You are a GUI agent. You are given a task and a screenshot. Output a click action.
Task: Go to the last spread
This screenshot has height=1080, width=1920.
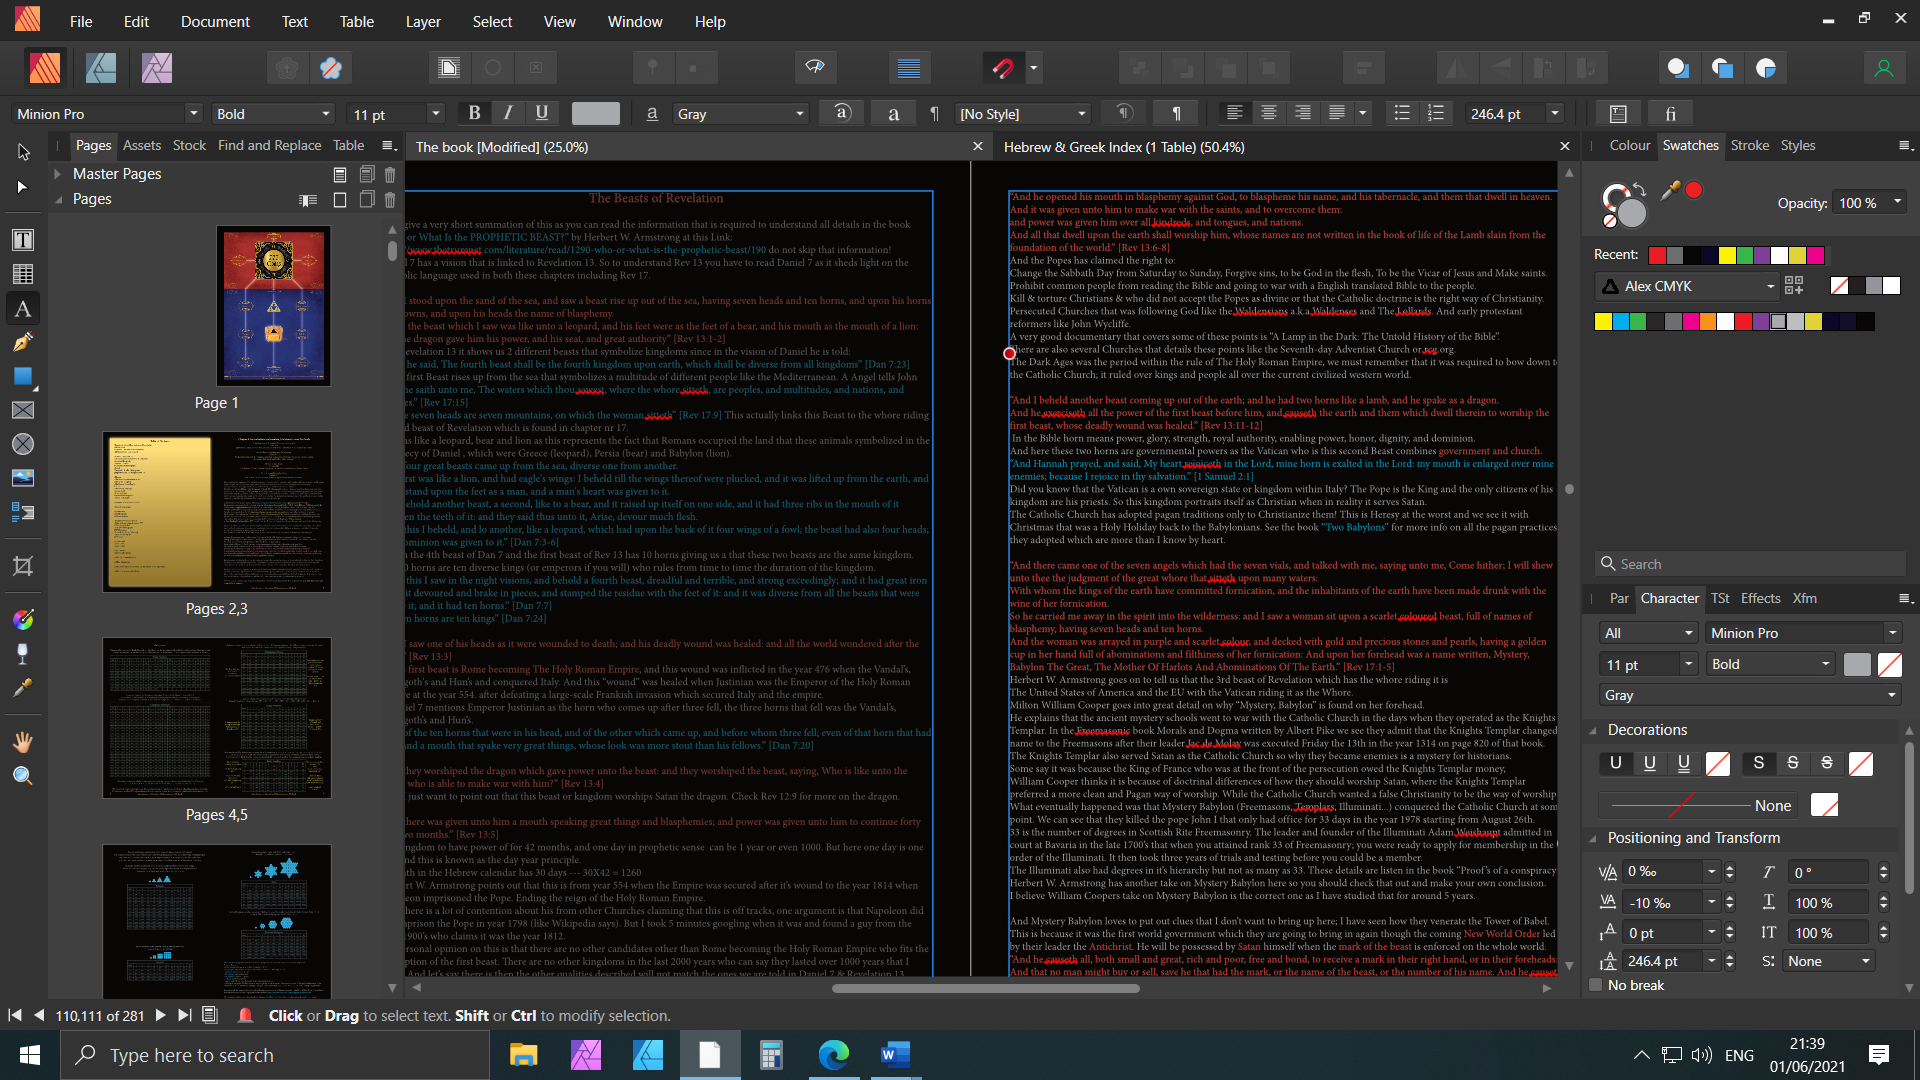[x=185, y=1015]
